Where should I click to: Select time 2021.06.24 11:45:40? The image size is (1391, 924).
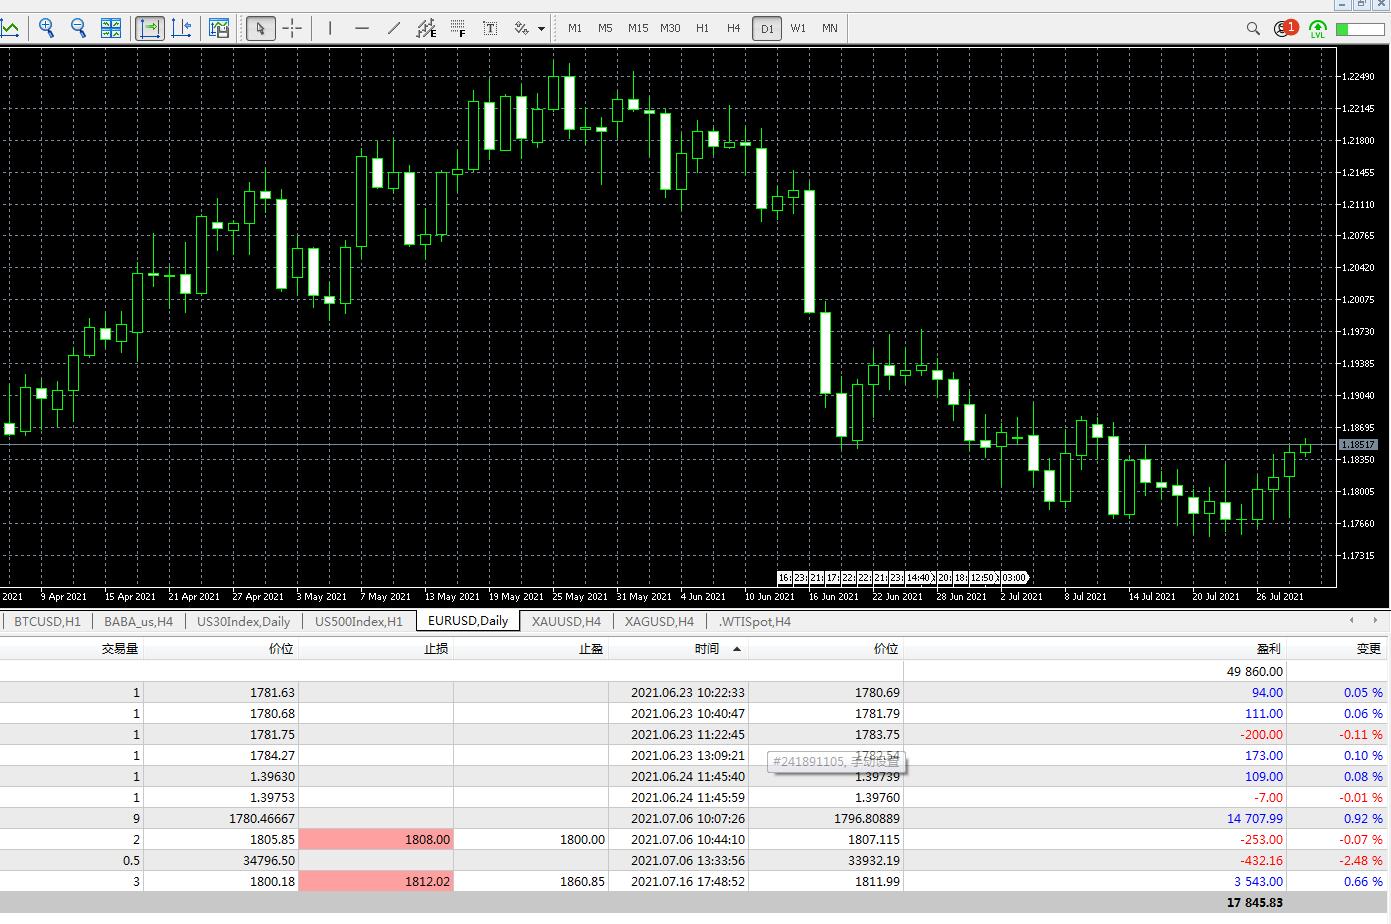[688, 776]
